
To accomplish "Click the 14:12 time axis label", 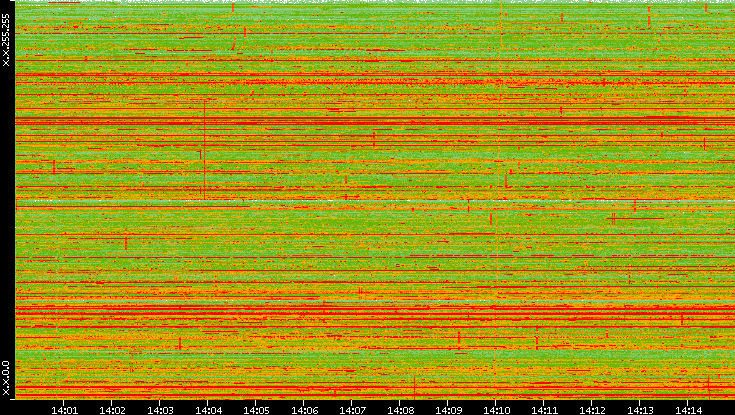I will point(592,410).
